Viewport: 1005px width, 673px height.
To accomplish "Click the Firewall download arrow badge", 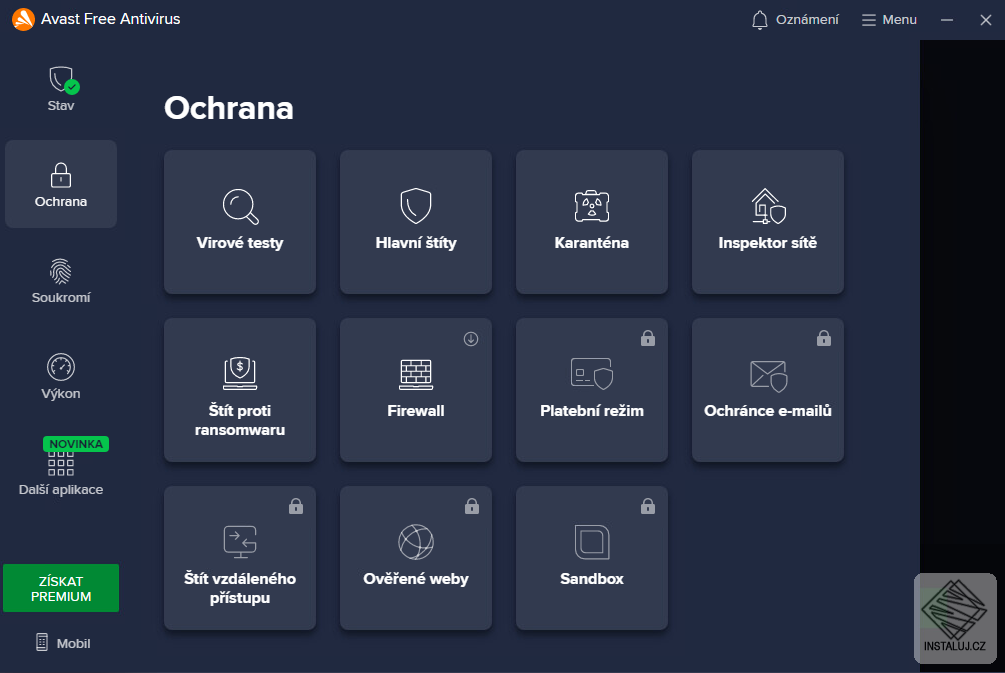I will [x=471, y=339].
